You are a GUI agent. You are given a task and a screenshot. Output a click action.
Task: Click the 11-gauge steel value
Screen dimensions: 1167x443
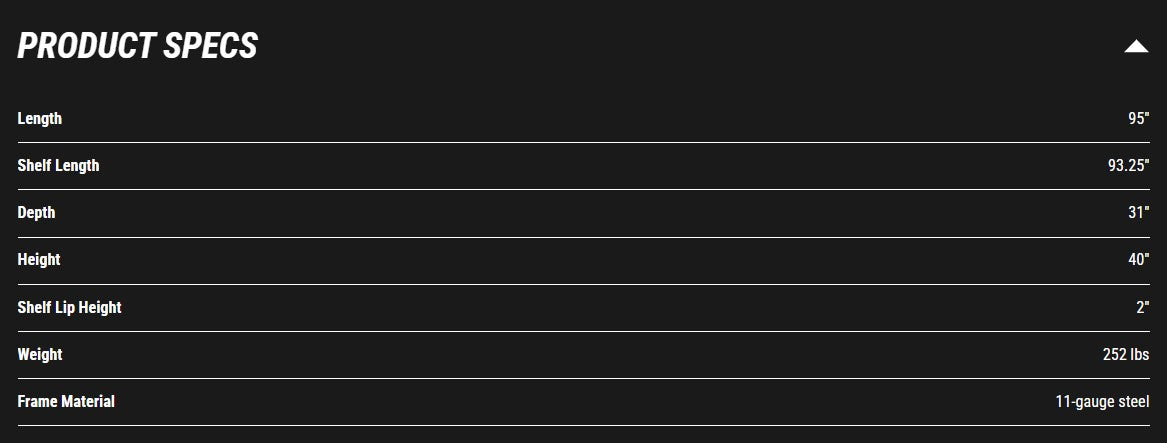point(1102,401)
